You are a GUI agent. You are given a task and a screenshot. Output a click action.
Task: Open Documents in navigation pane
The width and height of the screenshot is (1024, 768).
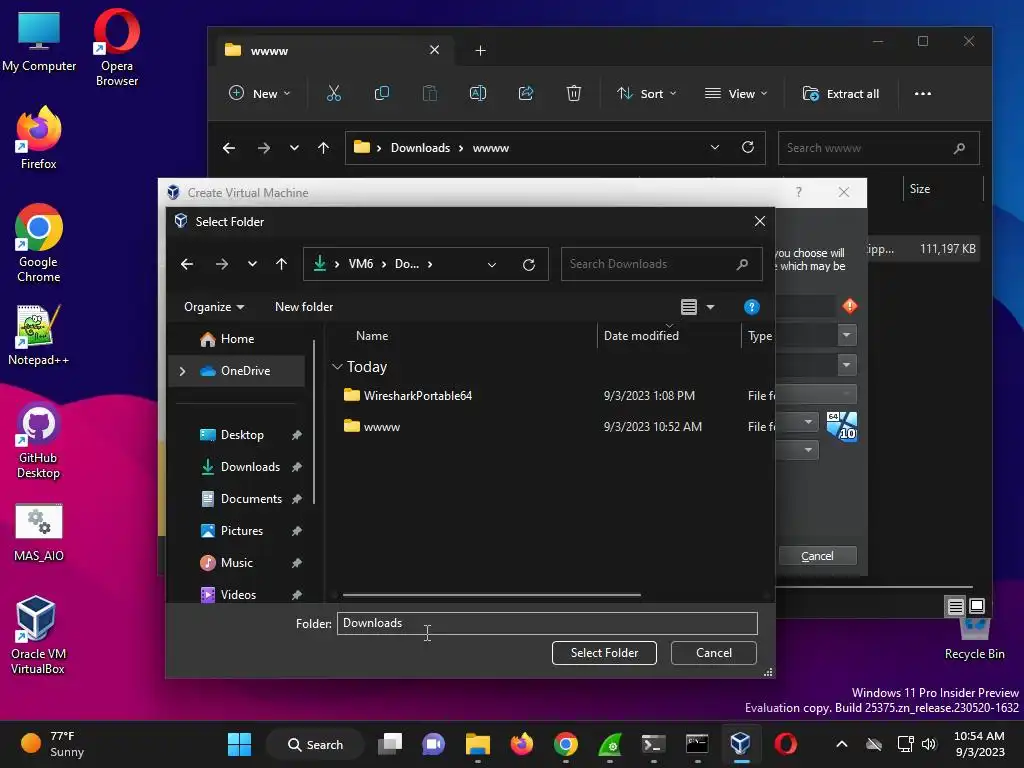[251, 499]
